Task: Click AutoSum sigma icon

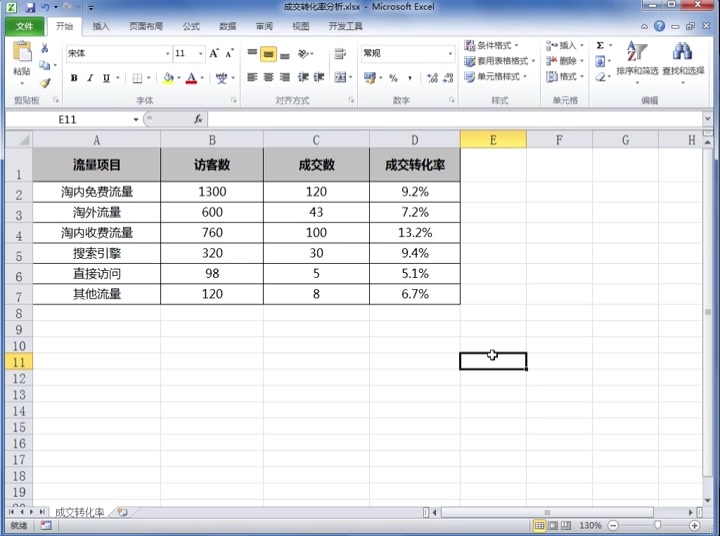Action: pyautogui.click(x=600, y=45)
